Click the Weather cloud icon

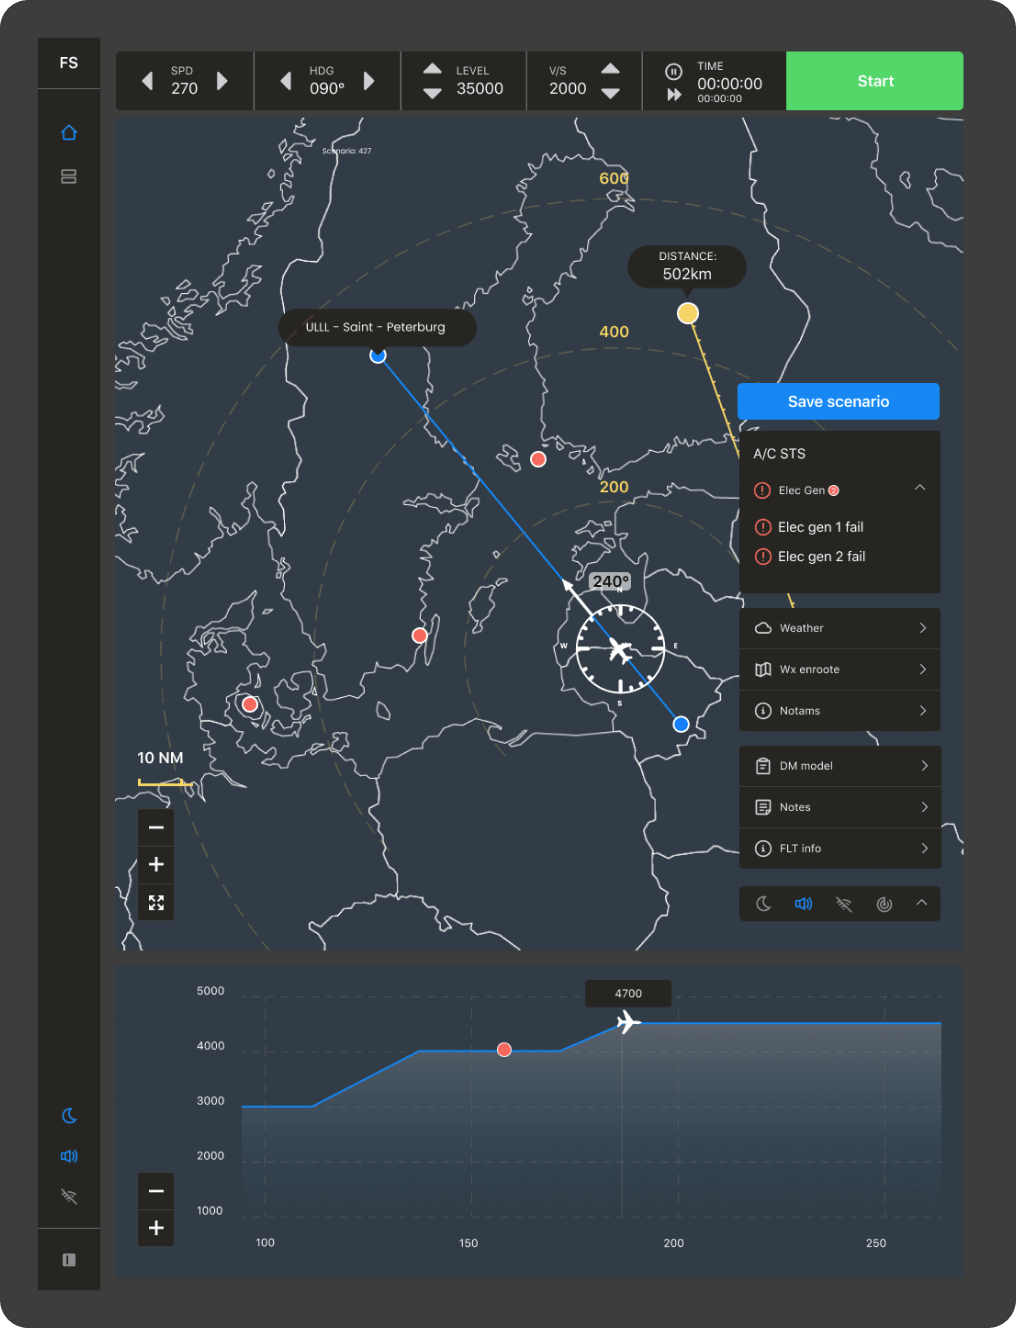763,628
